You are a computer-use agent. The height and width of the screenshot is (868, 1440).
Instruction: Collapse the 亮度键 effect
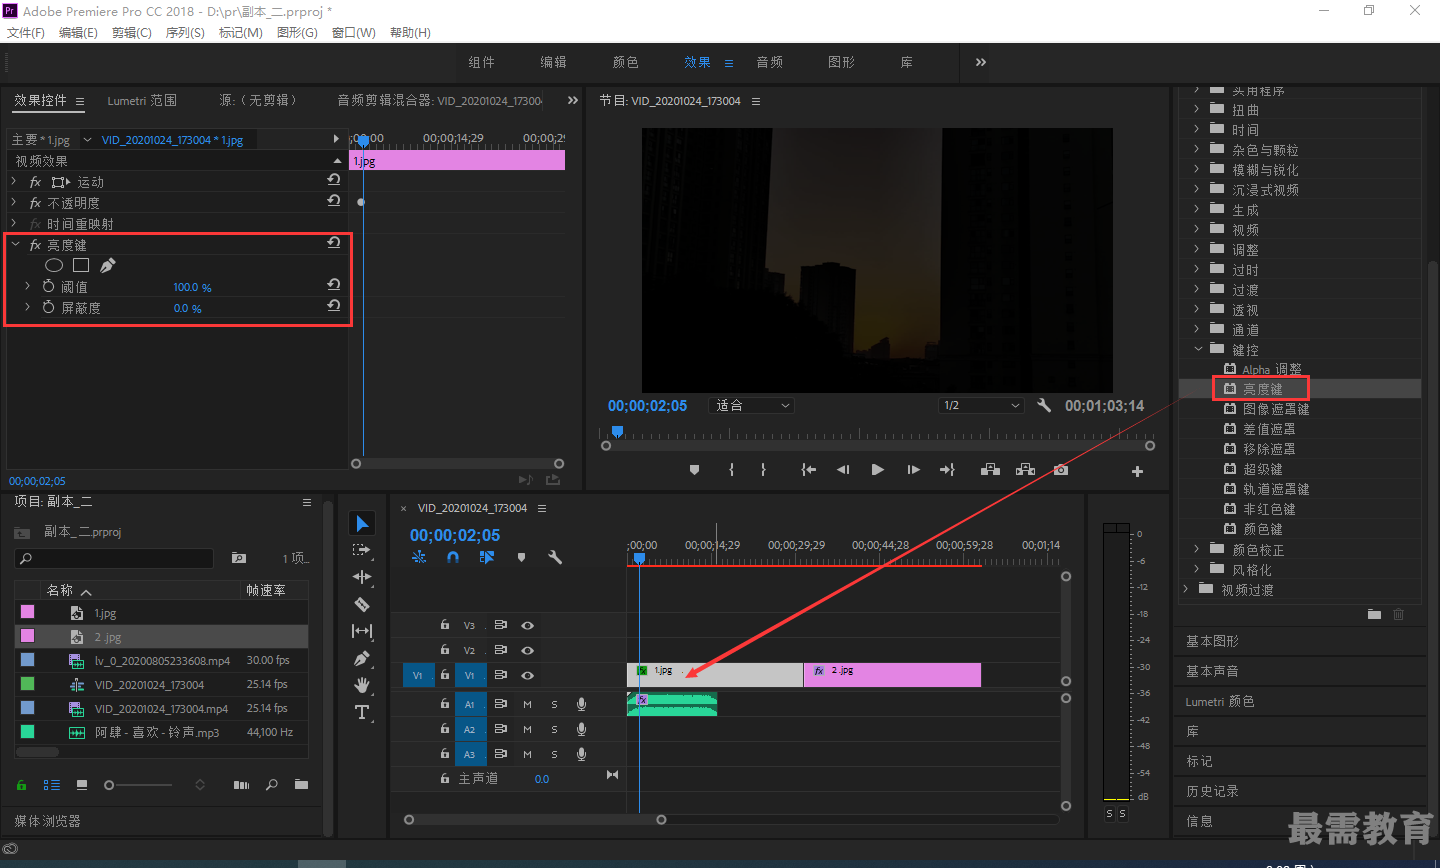point(15,244)
